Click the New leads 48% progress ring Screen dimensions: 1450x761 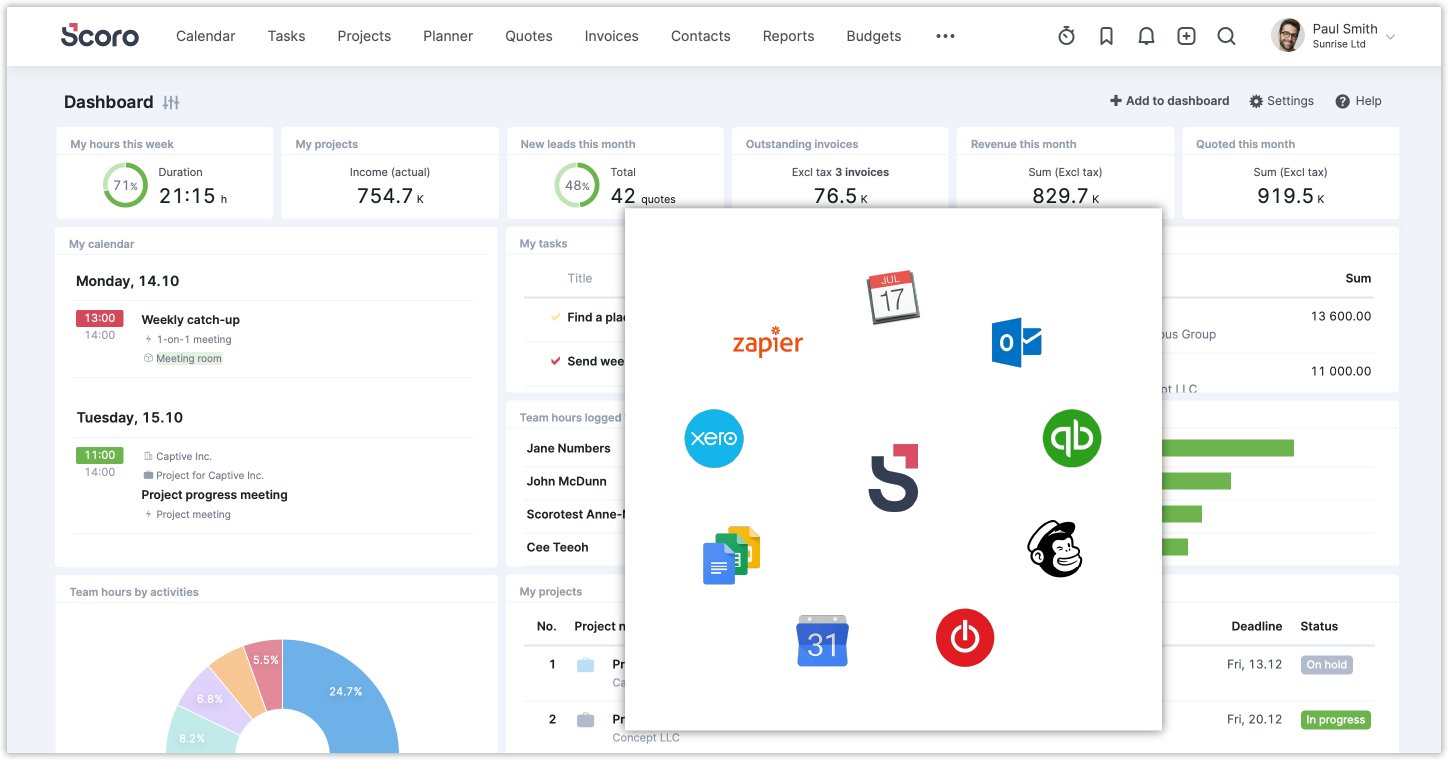[577, 185]
